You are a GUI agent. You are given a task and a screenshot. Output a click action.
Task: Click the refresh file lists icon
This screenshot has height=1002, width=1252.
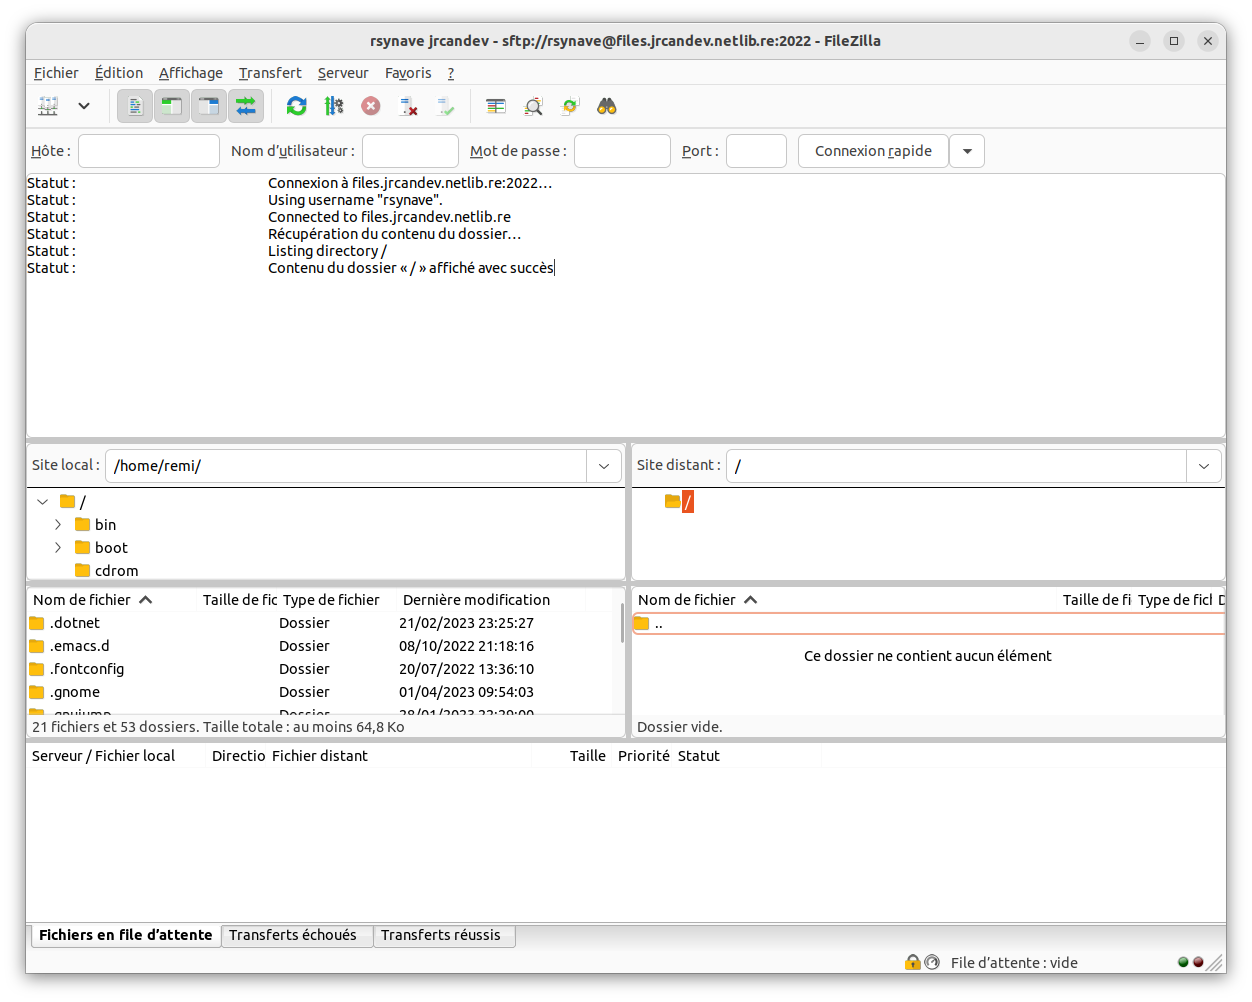coord(297,106)
